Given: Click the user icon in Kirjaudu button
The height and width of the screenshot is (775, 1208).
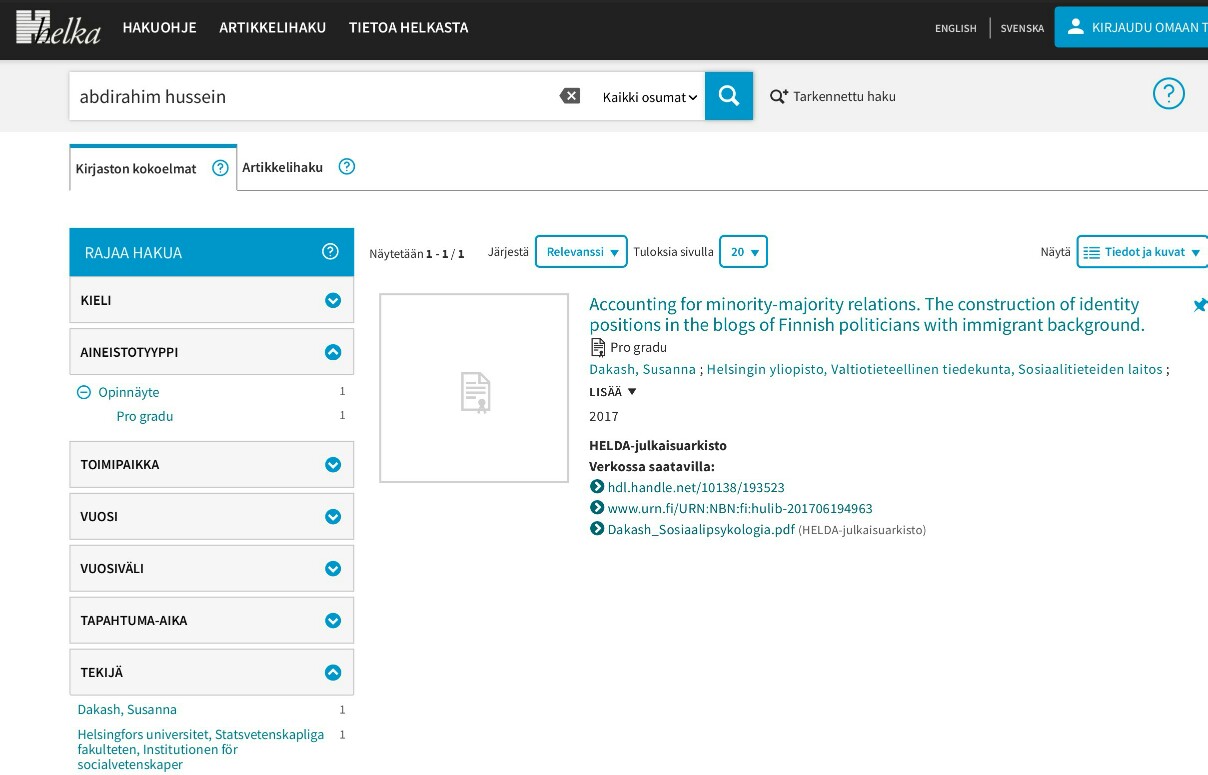Looking at the screenshot, I should coord(1075,27).
